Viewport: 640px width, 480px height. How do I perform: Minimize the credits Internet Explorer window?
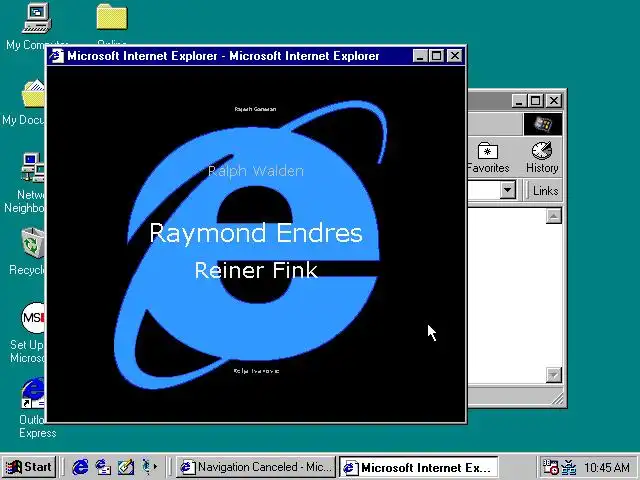click(420, 56)
